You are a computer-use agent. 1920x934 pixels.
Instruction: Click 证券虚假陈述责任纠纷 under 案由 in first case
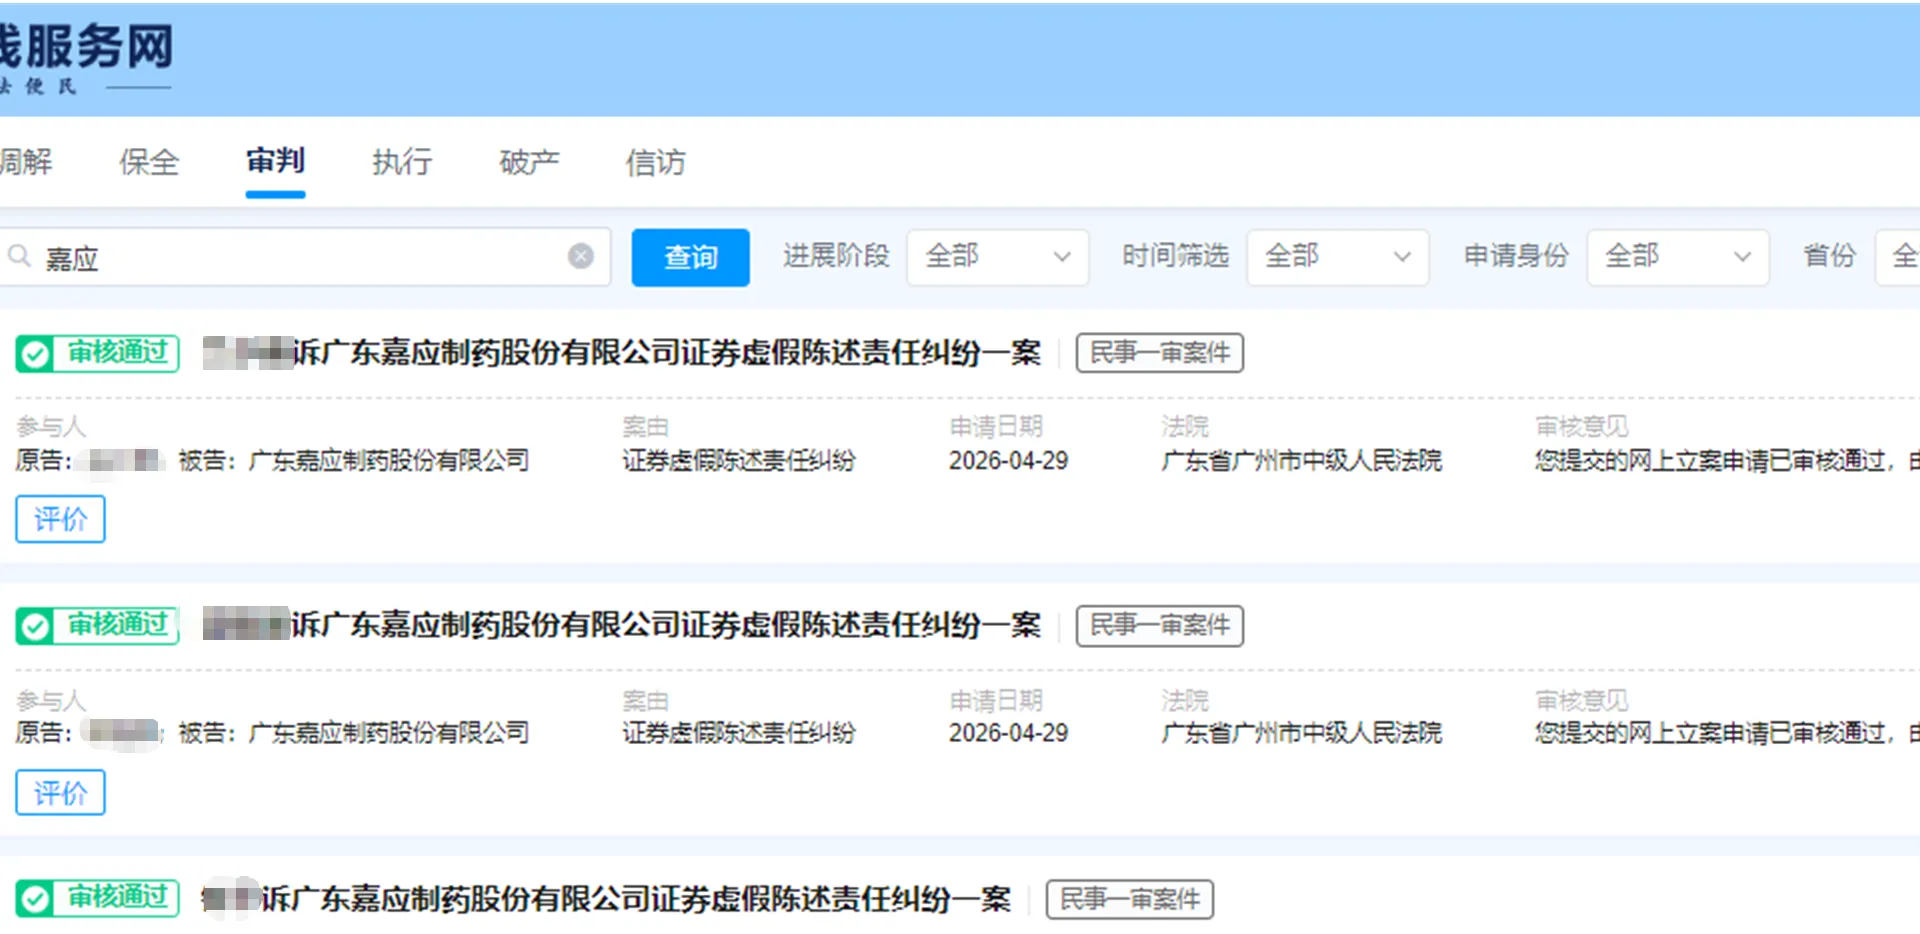coord(739,461)
